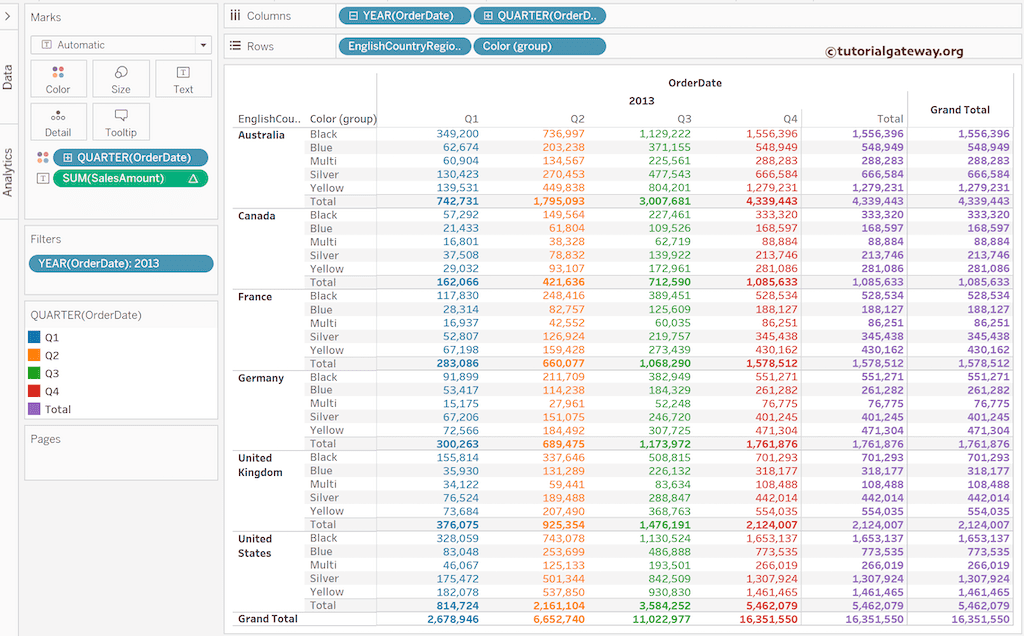
Task: Click the Australia row header
Action: point(261,135)
